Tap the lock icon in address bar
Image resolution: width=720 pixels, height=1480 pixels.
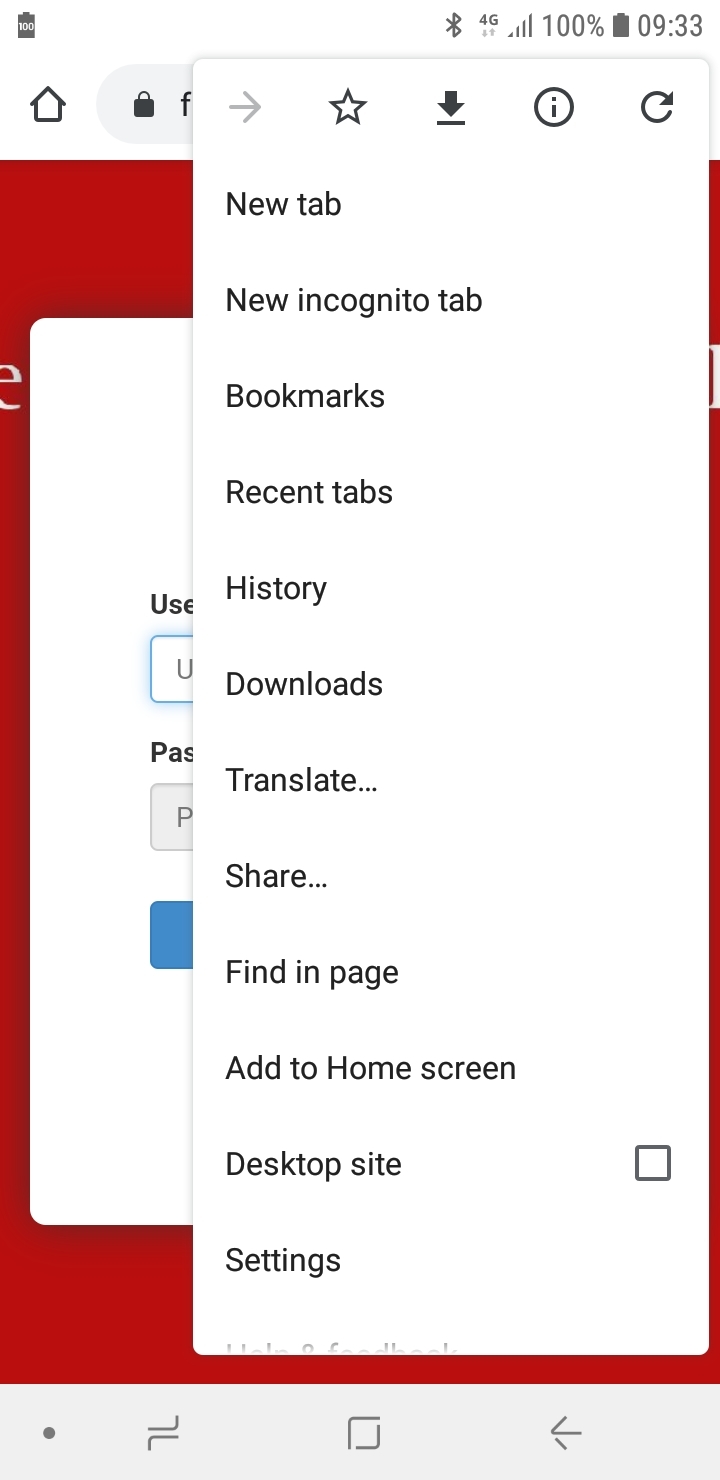pyautogui.click(x=144, y=105)
